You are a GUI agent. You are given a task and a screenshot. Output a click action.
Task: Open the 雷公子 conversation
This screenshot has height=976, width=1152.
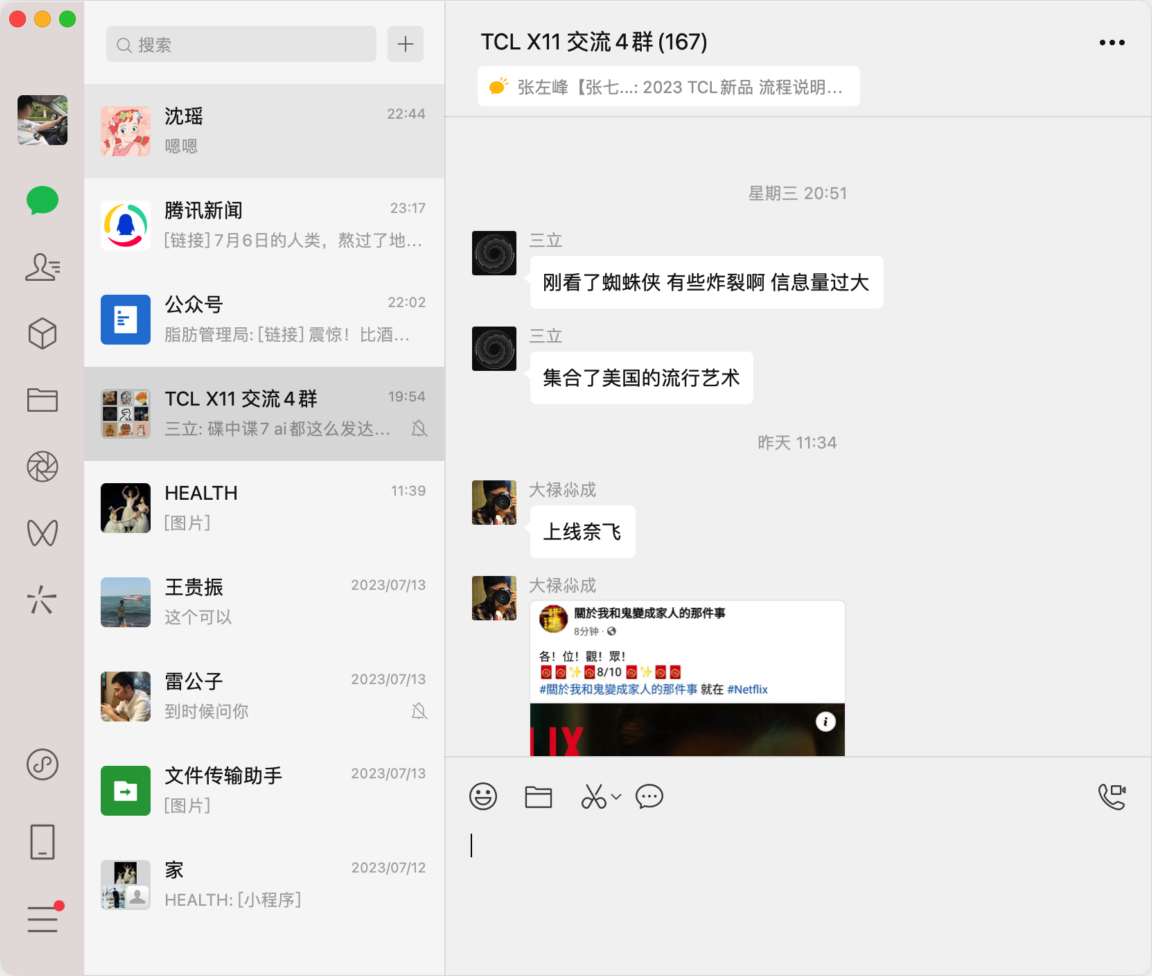pos(264,696)
